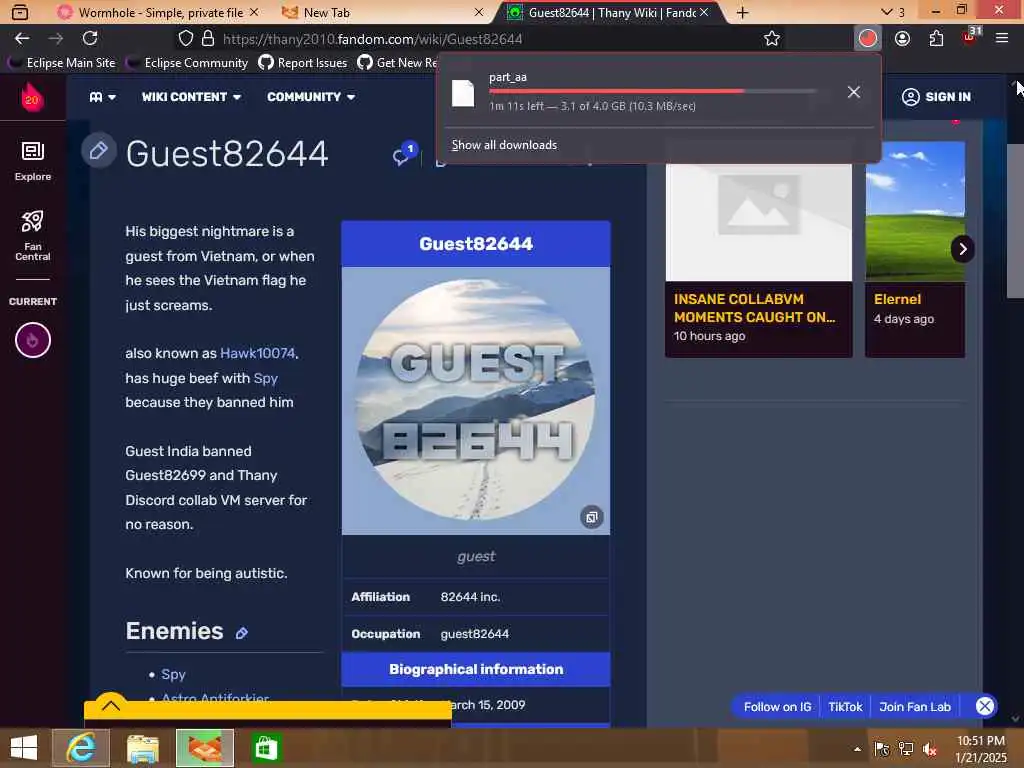Enlarge the Guest82644 infobox image
1024x768 pixels.
[592, 517]
